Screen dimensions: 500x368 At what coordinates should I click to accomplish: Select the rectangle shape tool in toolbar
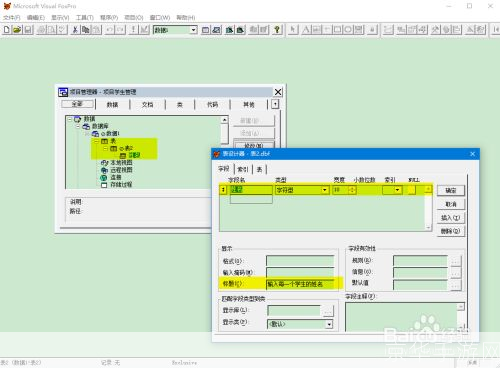pyautogui.click(x=337, y=30)
